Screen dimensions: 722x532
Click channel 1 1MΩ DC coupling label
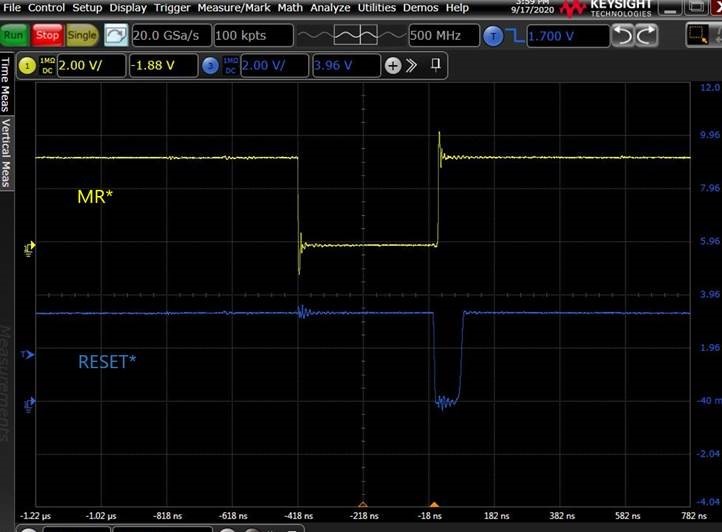tap(47, 66)
